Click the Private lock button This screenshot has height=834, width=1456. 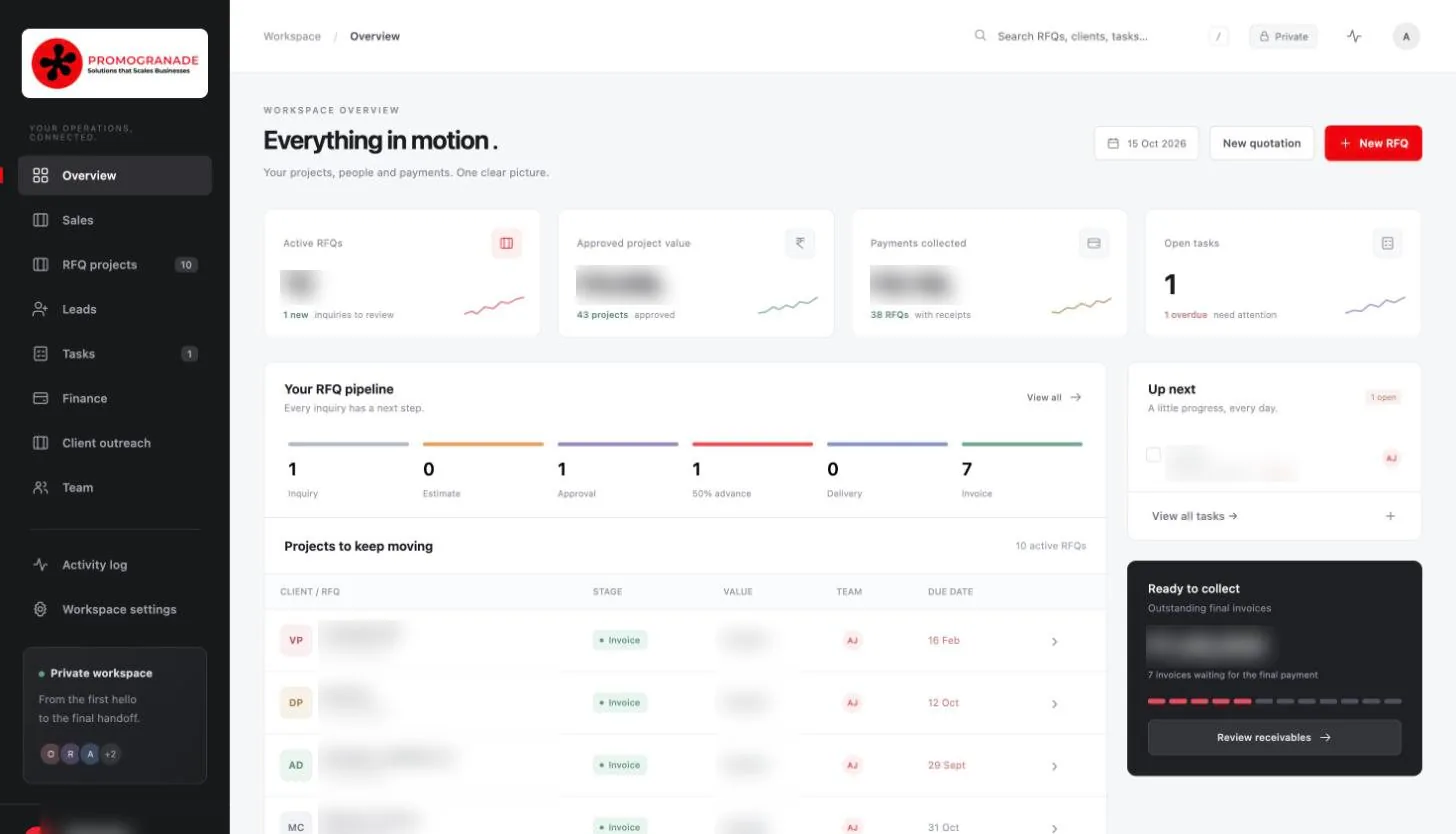click(1283, 37)
